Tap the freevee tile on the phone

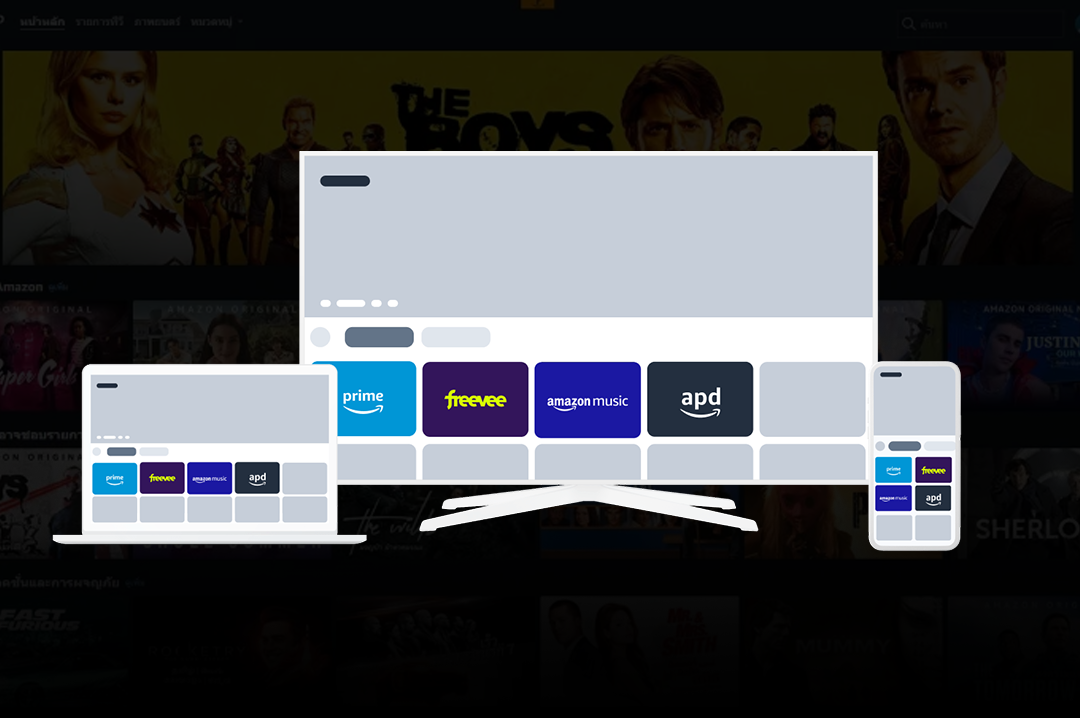click(933, 470)
